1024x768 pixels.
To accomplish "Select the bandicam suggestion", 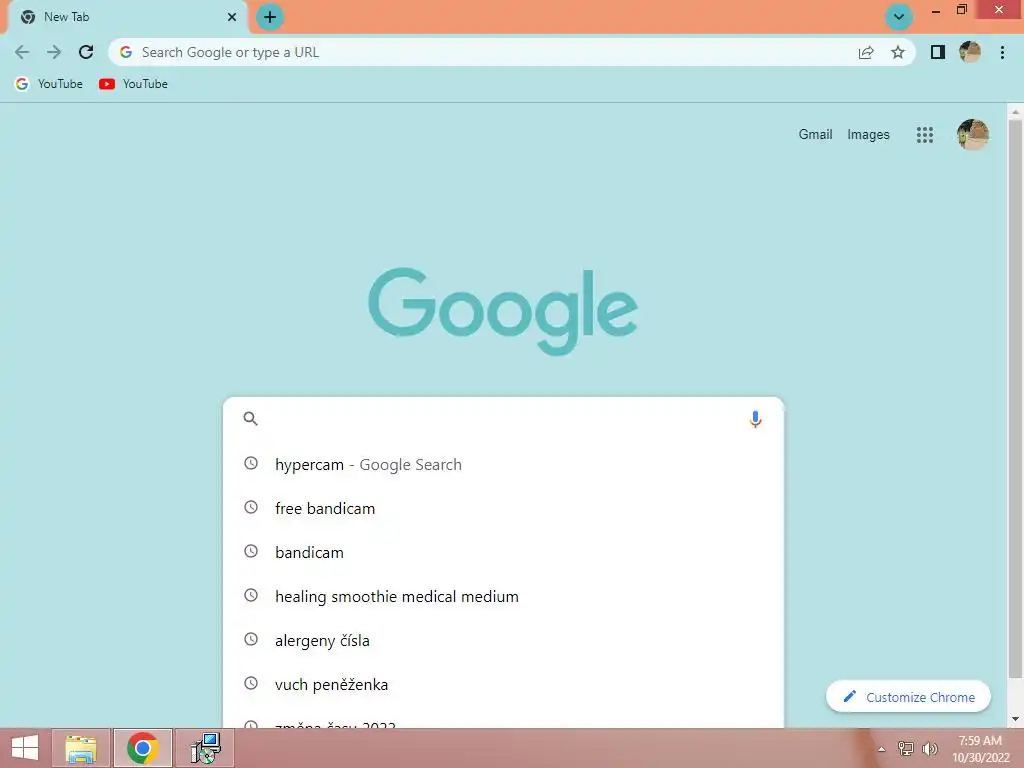I will click(x=503, y=552).
